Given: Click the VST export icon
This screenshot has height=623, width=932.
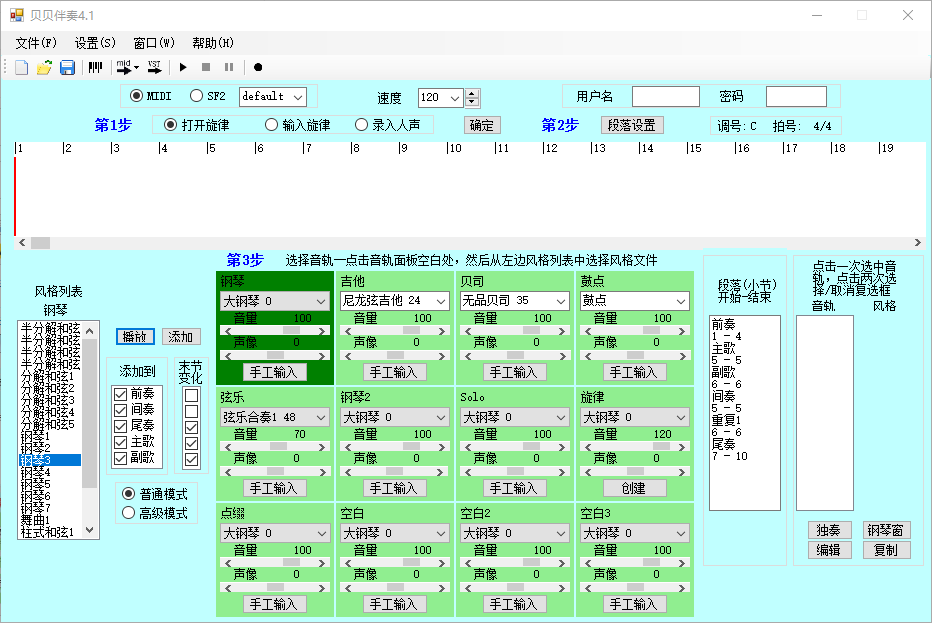Looking at the screenshot, I should [155, 67].
